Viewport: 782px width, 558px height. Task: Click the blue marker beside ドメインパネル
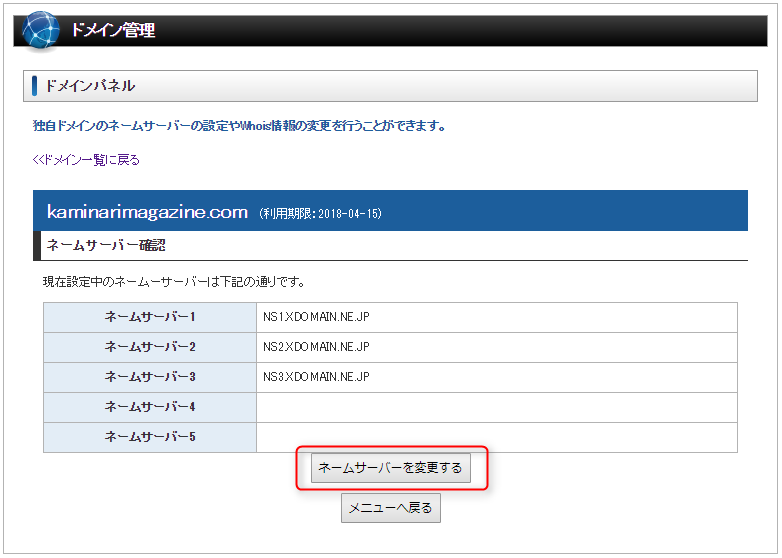34,86
